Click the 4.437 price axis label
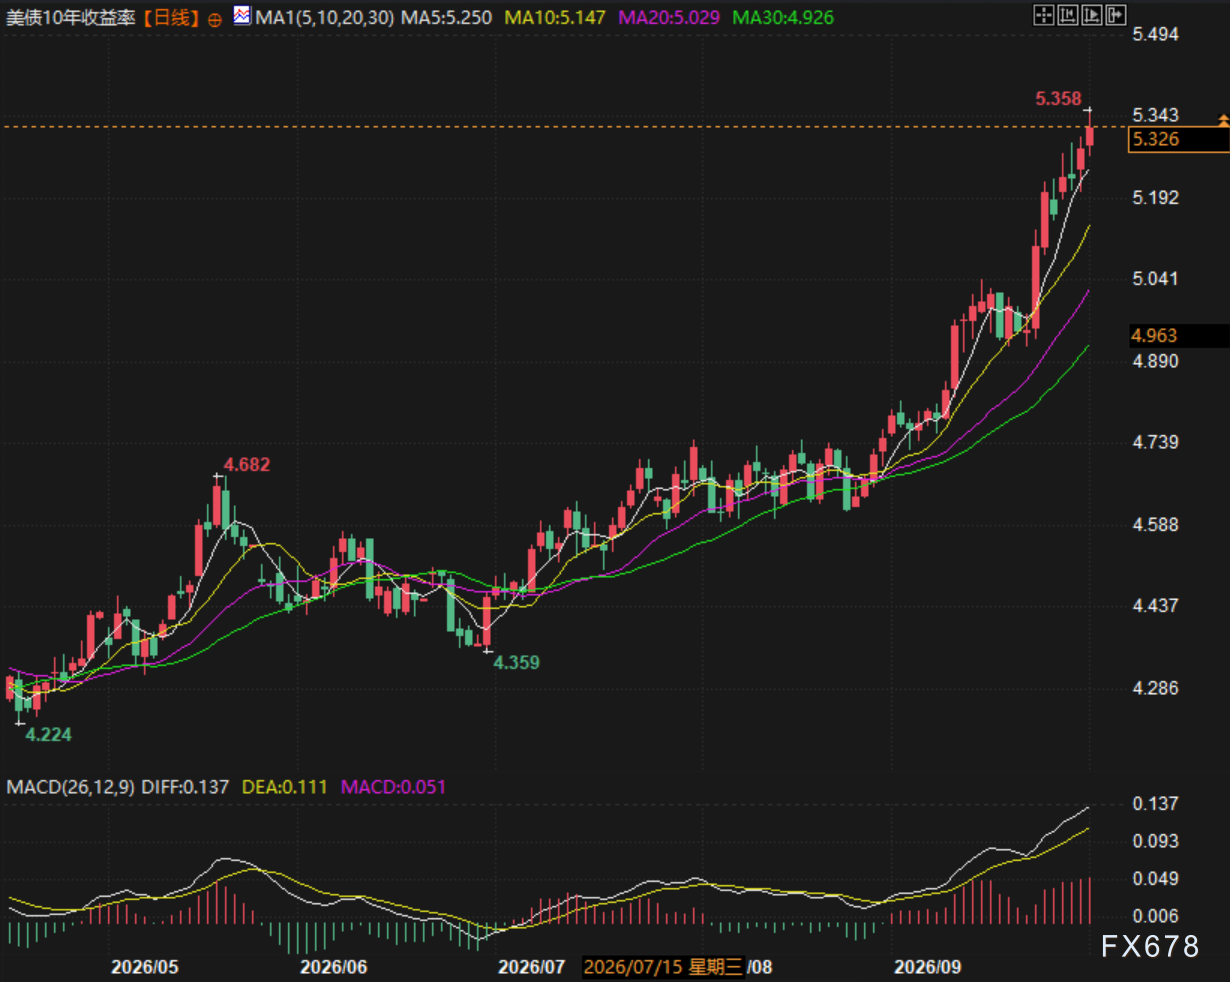Screen dimensions: 1230x982 click(x=1155, y=605)
